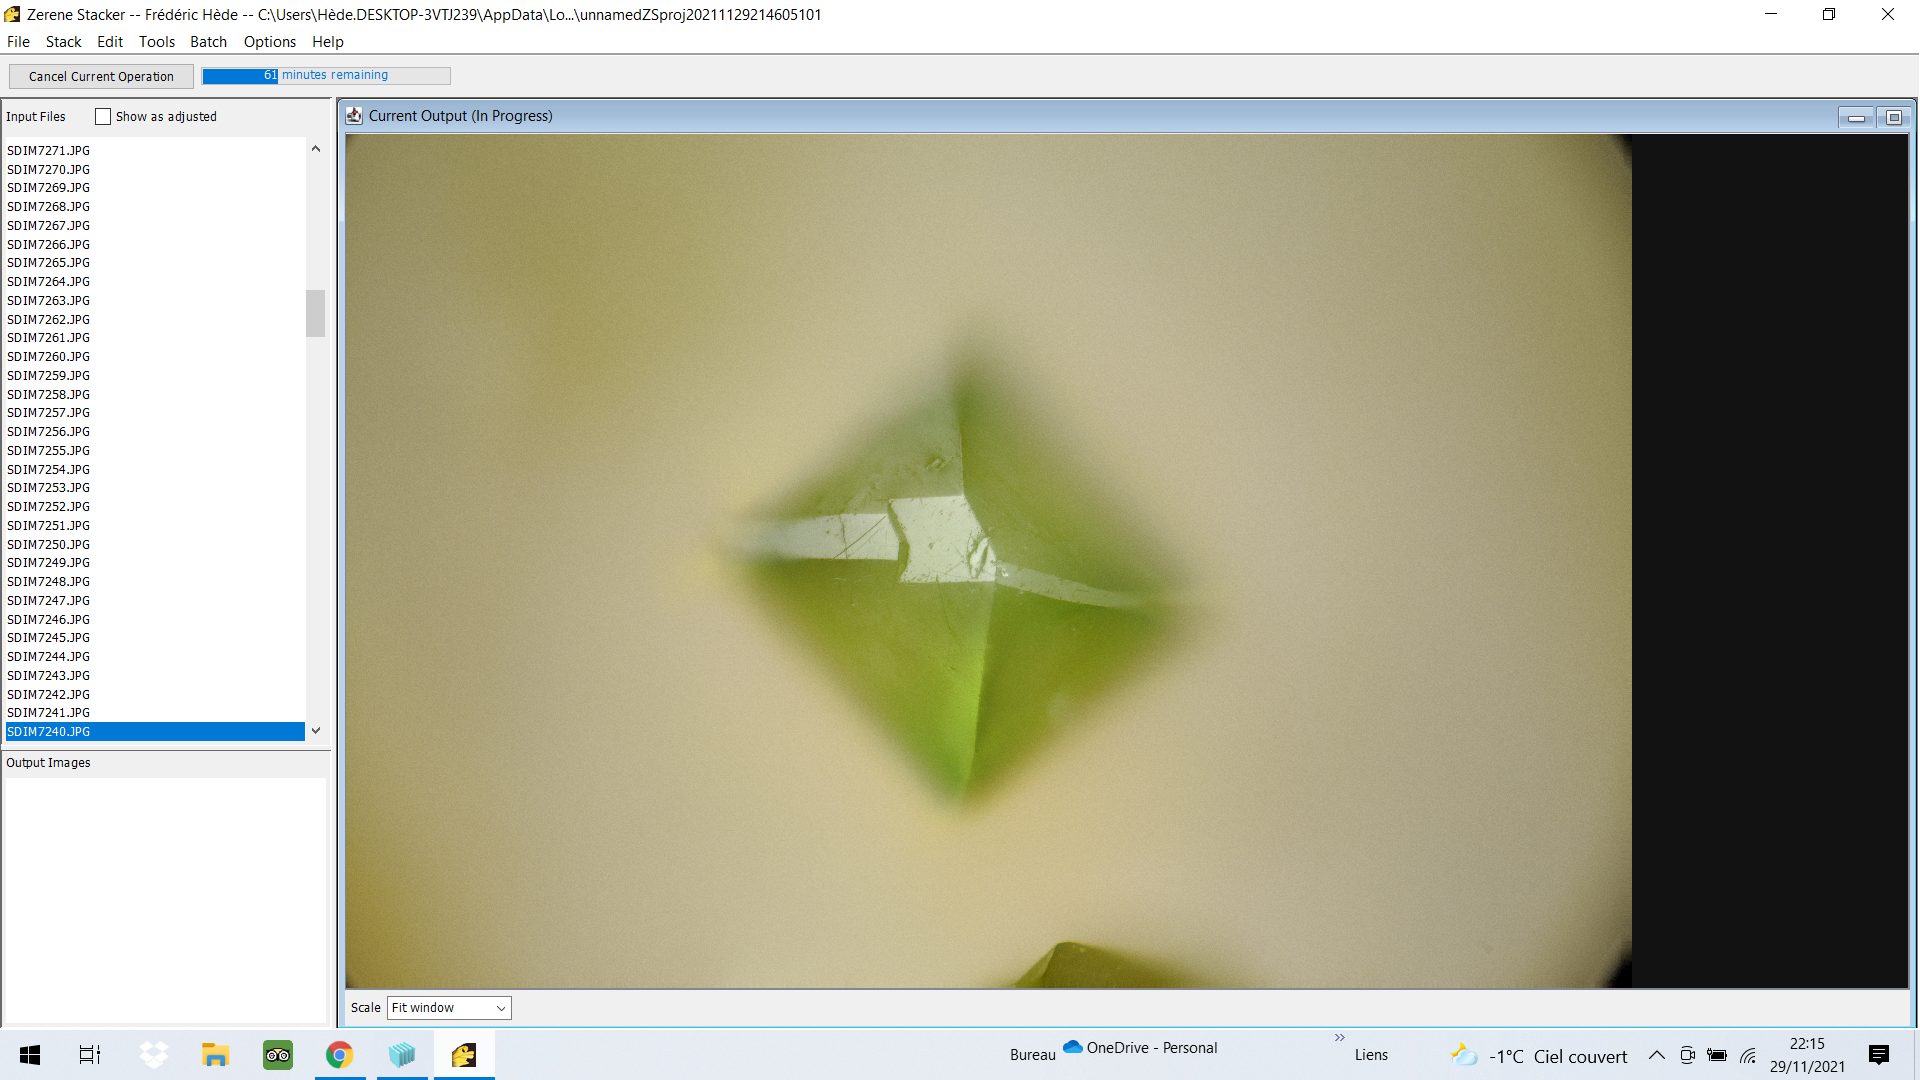Viewport: 1920px width, 1080px height.
Task: Open the Scale dropdown (Fit window)
Action: click(x=449, y=1008)
